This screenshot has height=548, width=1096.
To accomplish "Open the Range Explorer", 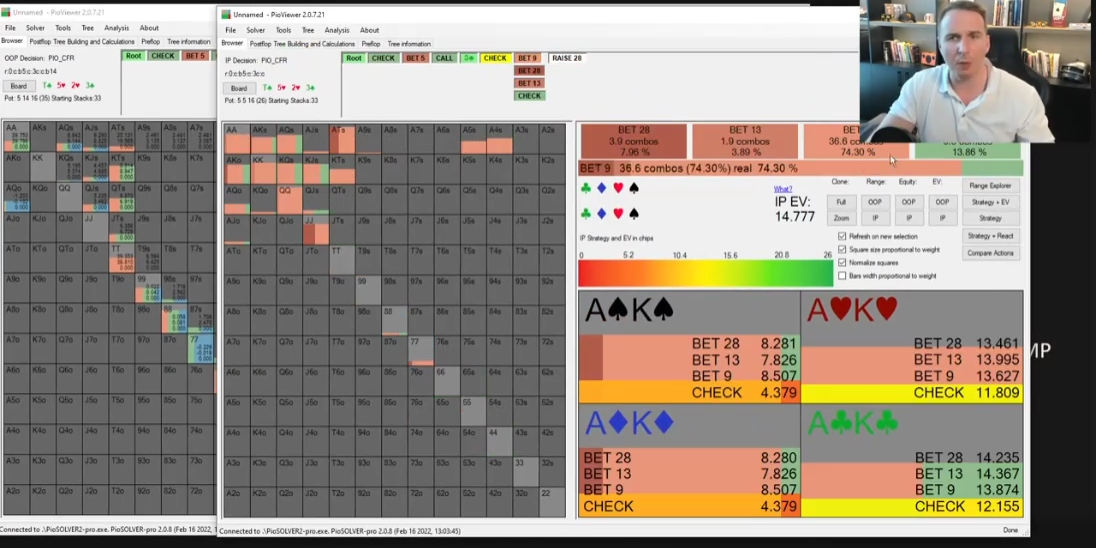I will [990, 186].
